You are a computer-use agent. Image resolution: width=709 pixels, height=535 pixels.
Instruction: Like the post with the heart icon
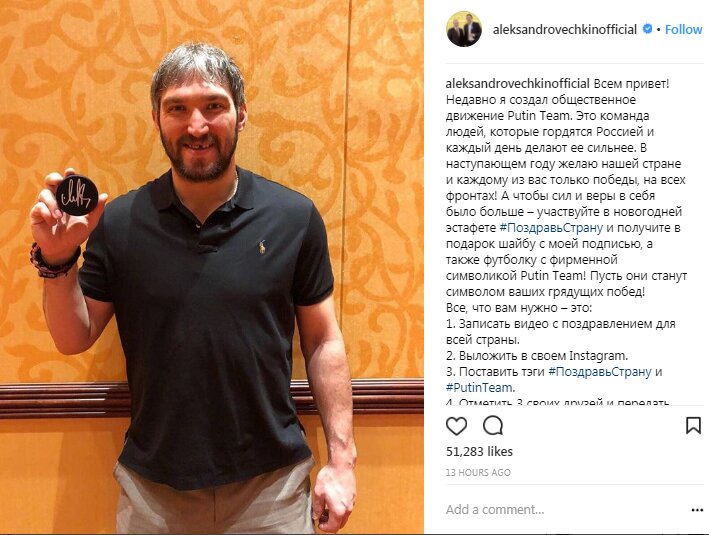(x=456, y=426)
